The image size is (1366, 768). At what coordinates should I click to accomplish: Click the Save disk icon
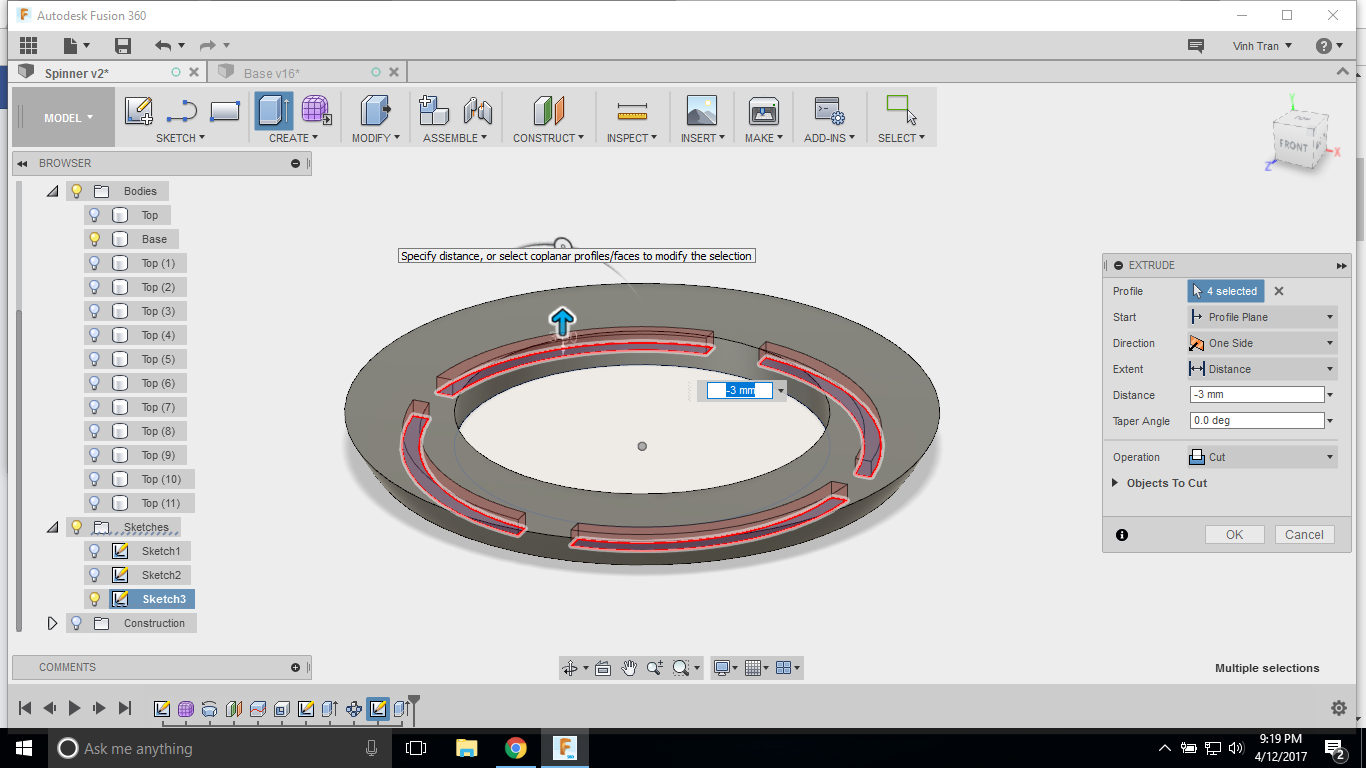pos(123,45)
